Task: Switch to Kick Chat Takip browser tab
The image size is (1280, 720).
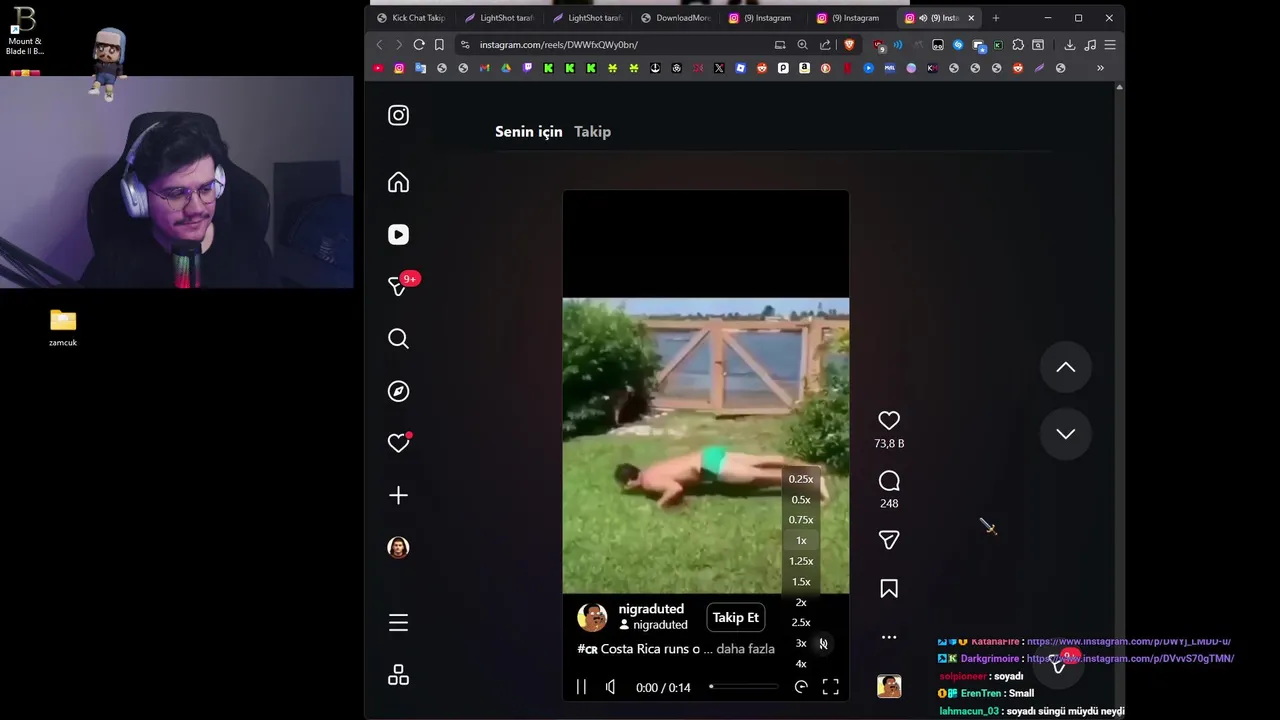Action: [410, 18]
